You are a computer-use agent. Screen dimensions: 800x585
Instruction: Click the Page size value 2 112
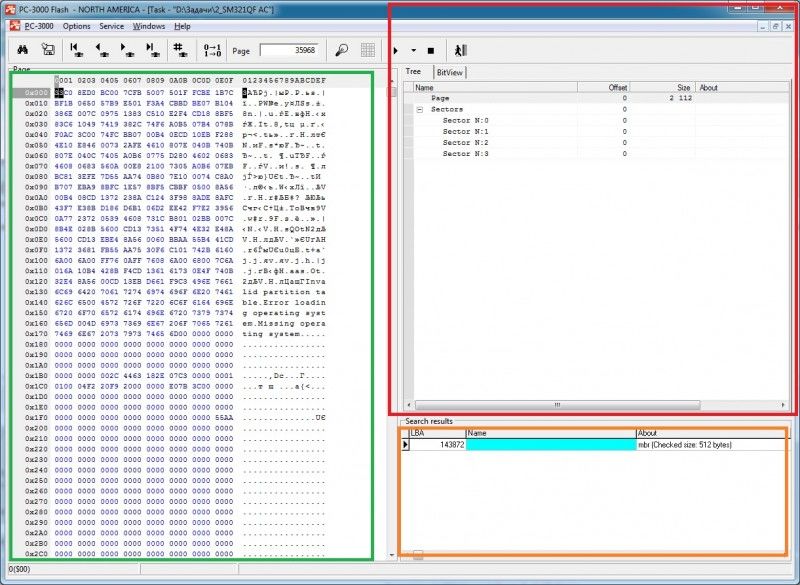[x=681, y=98]
